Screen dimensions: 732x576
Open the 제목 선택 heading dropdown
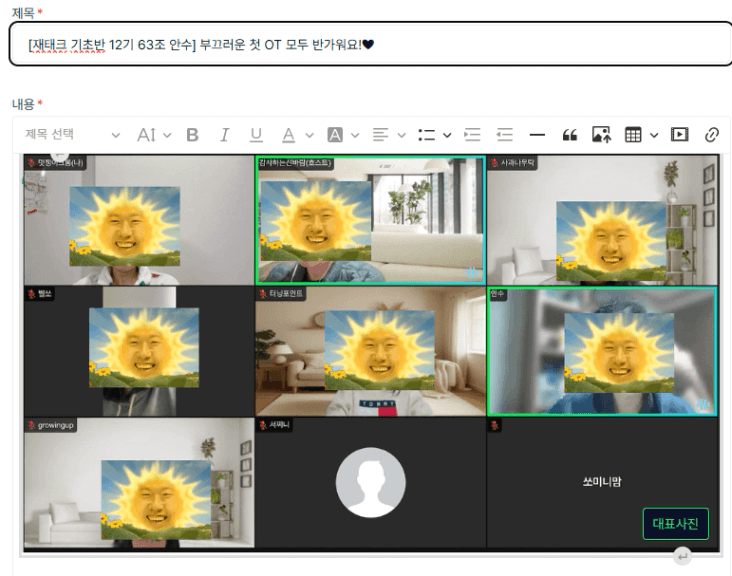72,135
